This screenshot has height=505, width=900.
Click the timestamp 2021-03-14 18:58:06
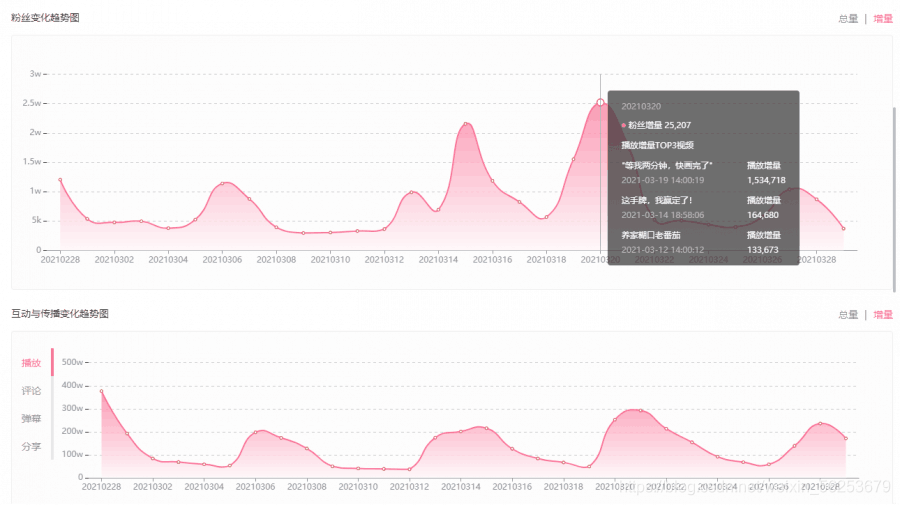tap(662, 215)
